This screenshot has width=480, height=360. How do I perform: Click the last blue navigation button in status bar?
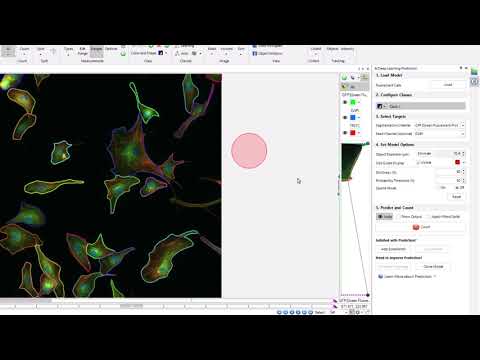tap(311, 312)
